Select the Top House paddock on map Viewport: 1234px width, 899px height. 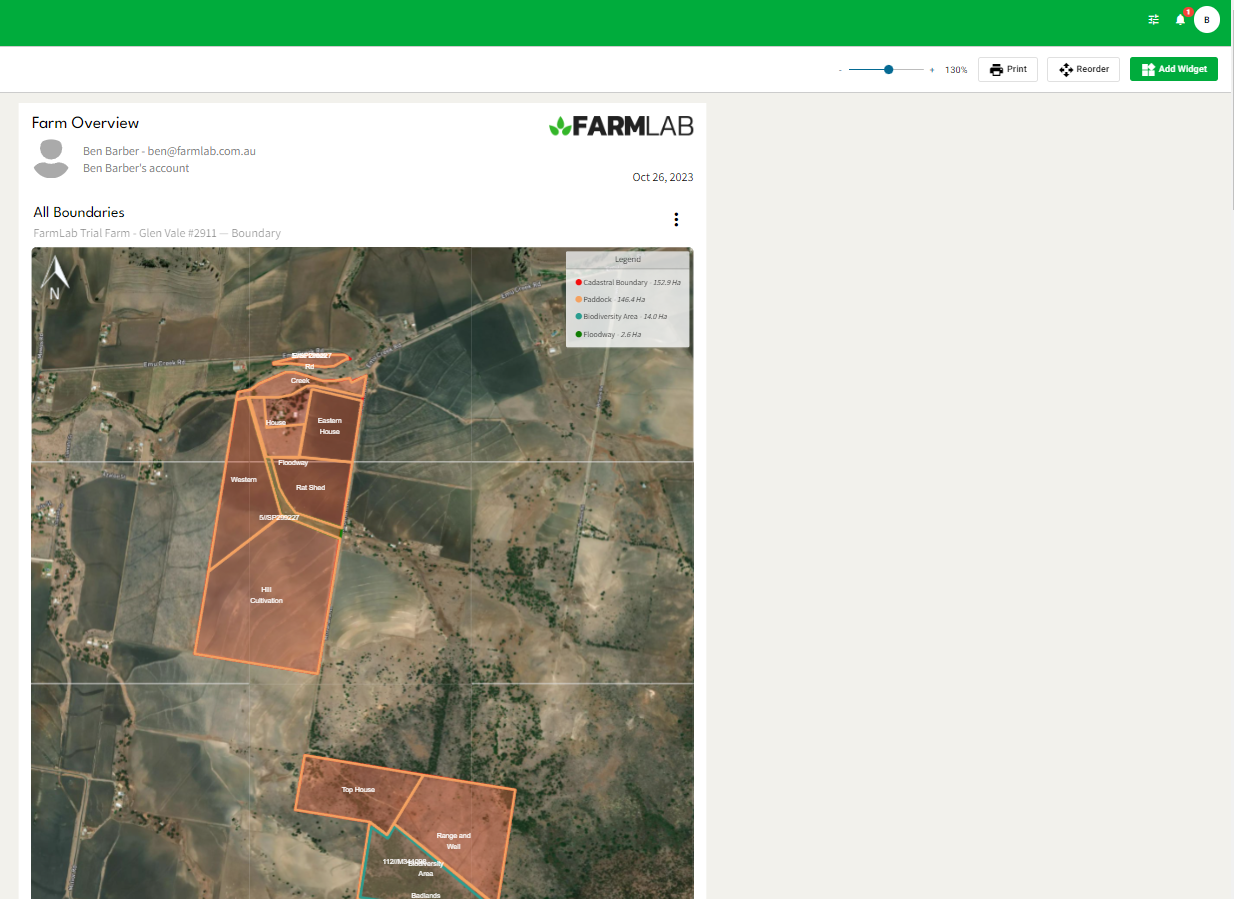coord(357,790)
